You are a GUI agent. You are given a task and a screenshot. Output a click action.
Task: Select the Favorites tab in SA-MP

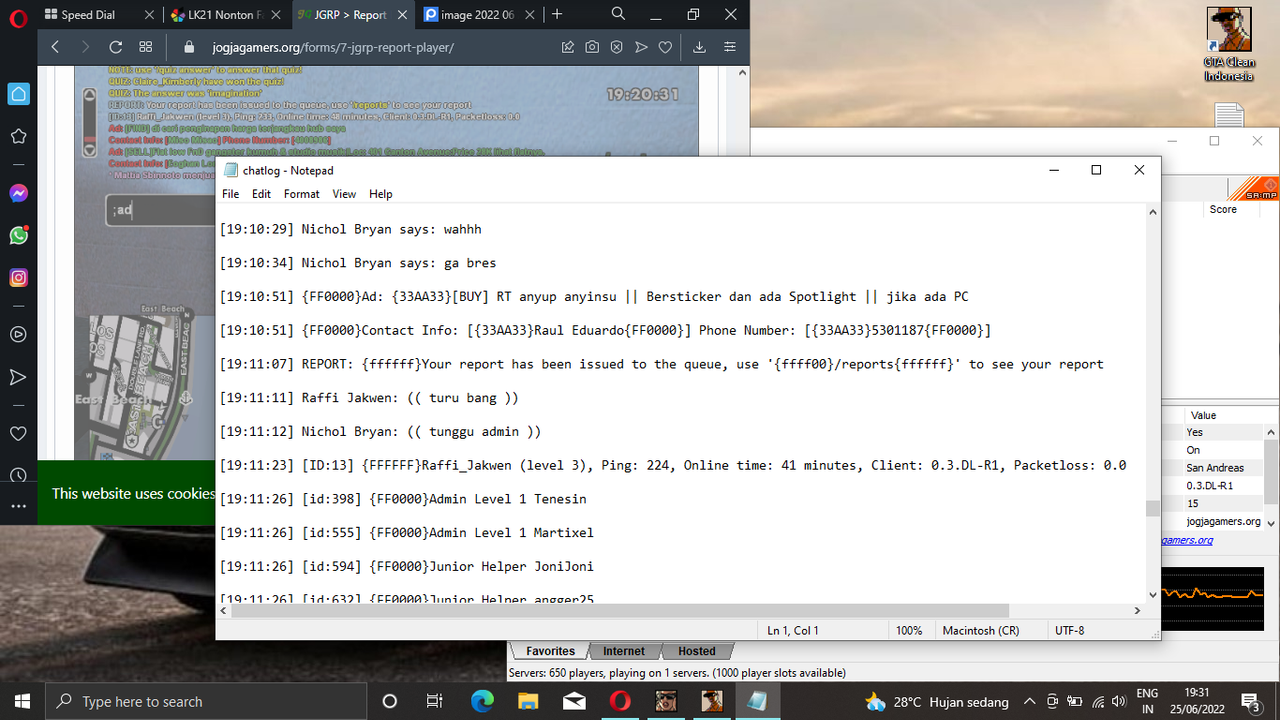pos(549,651)
